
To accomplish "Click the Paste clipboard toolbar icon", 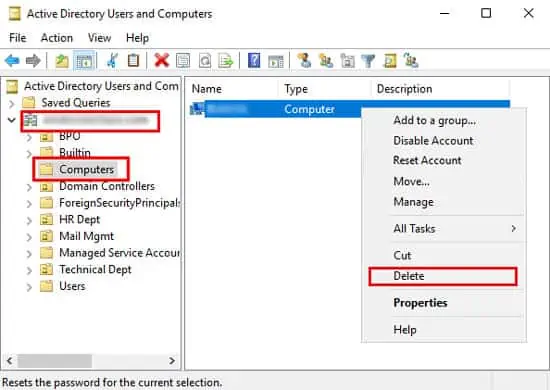I will 133,61.
